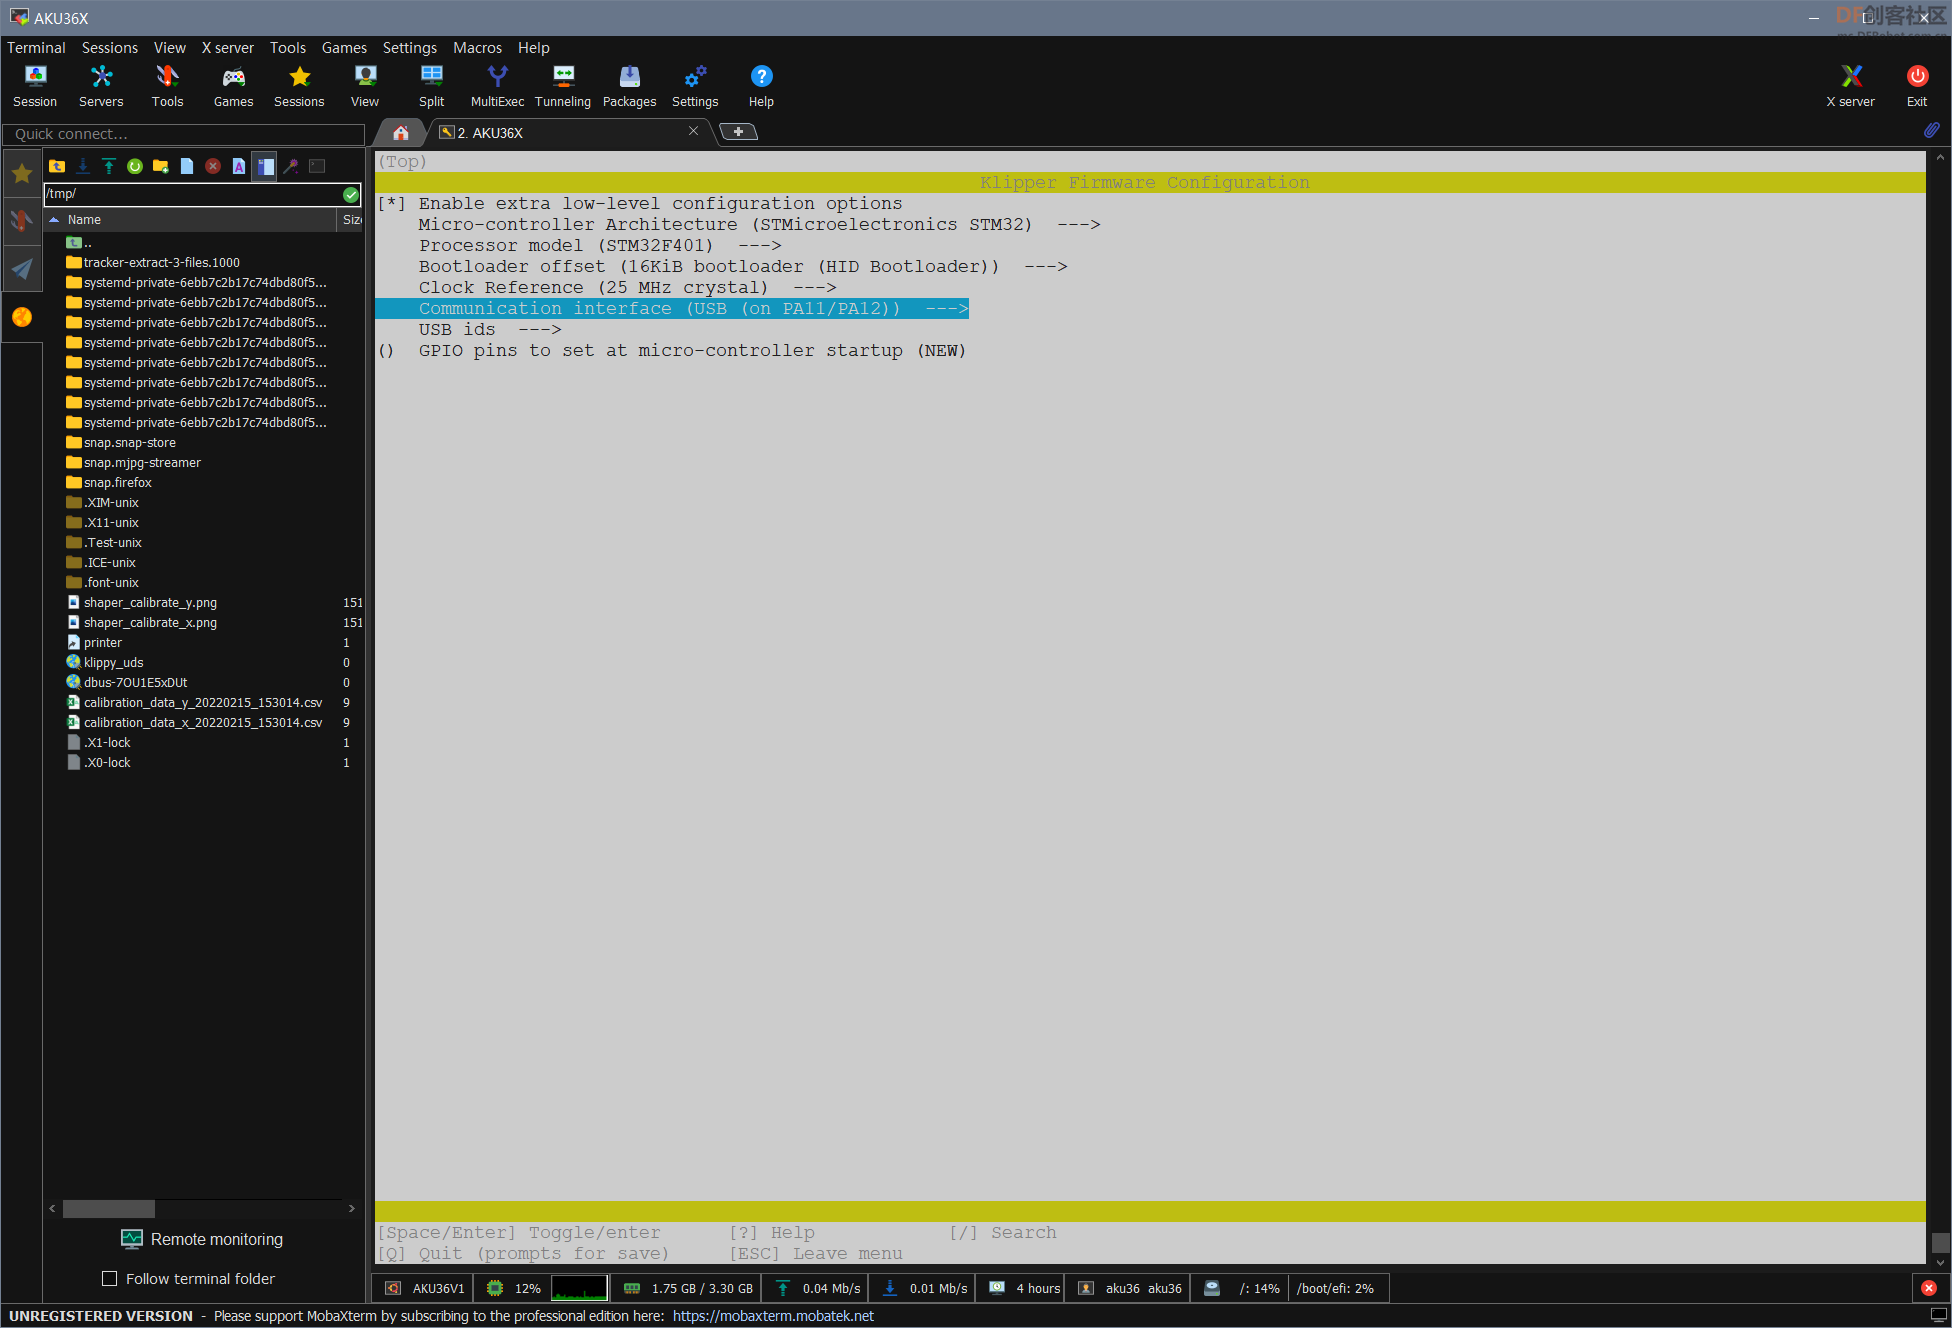This screenshot has height=1328, width=1952.
Task: Start the X server toolbar button
Action: click(x=1850, y=86)
